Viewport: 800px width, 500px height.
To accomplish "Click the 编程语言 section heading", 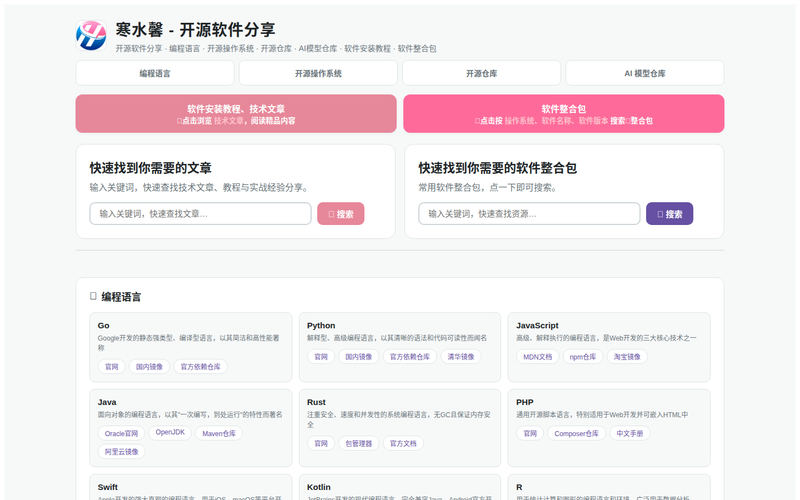I will (x=121, y=297).
